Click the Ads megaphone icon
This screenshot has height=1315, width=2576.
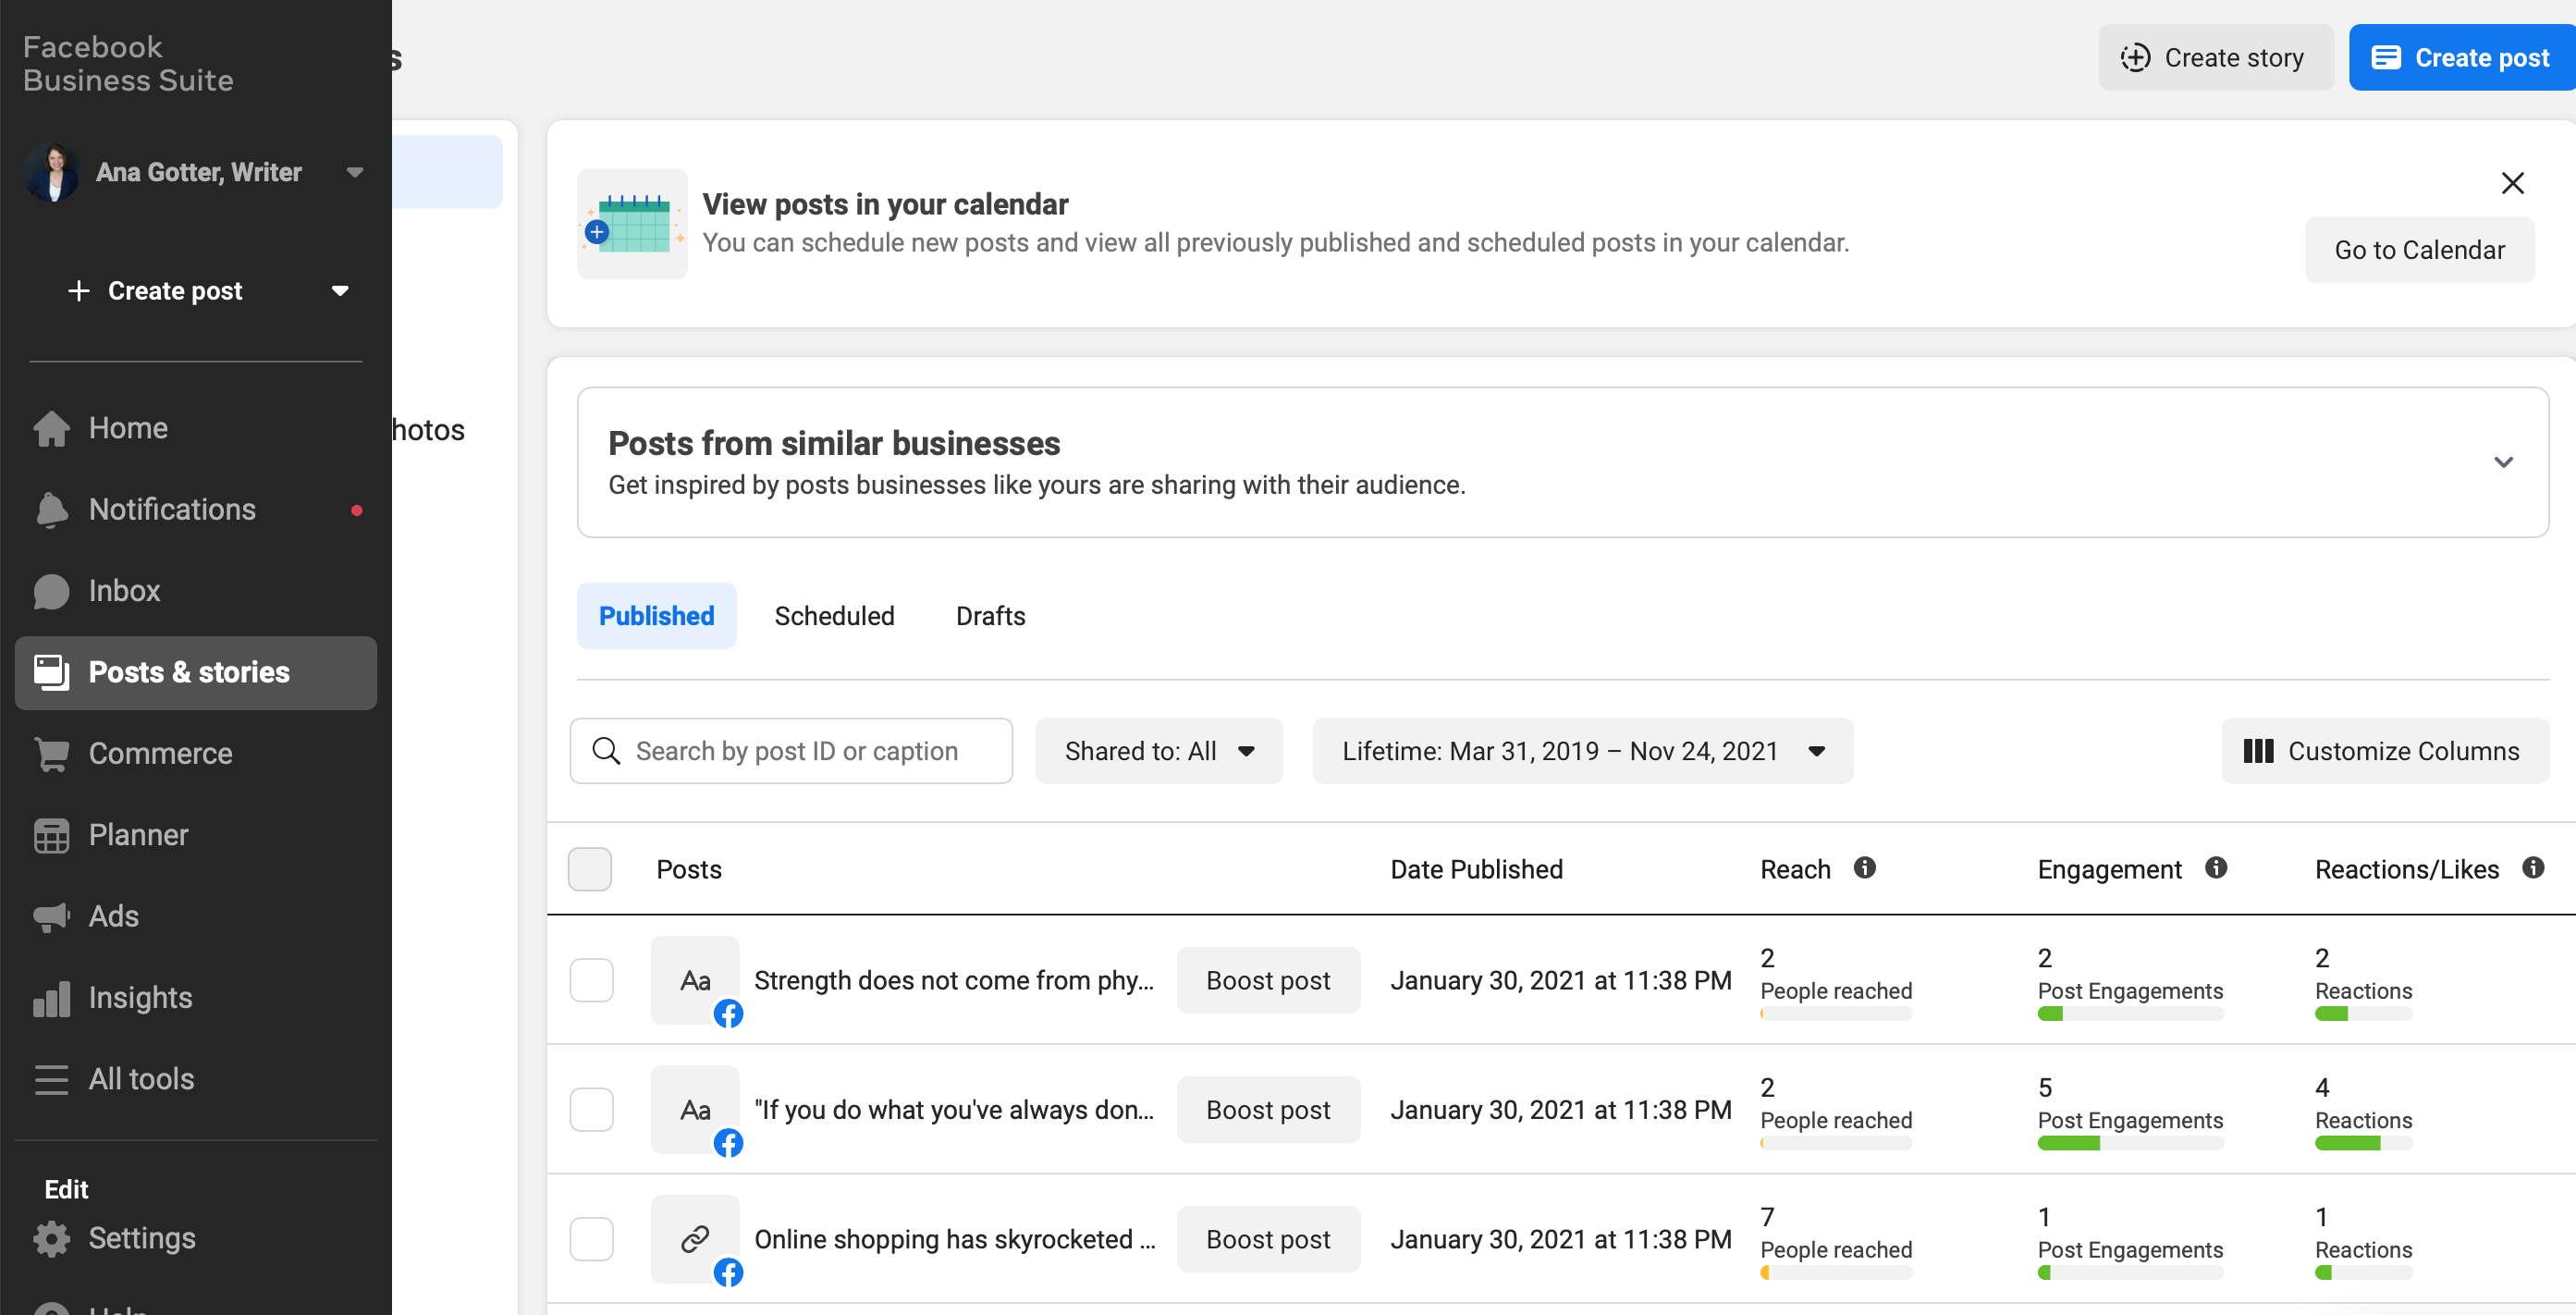50,916
